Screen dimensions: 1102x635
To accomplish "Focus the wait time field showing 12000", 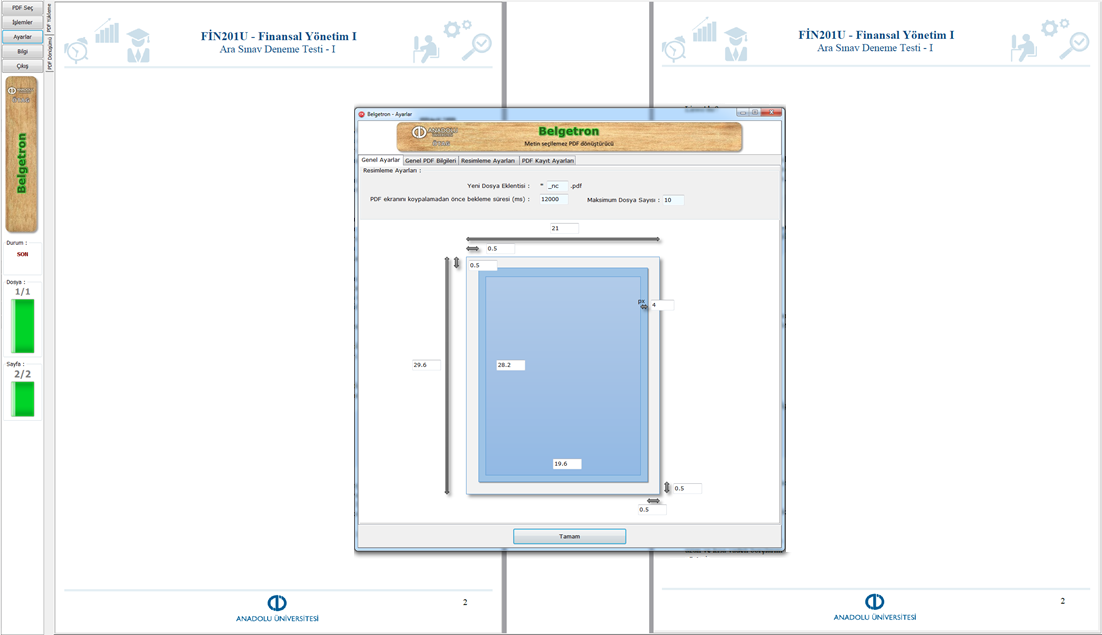I will (x=552, y=199).
